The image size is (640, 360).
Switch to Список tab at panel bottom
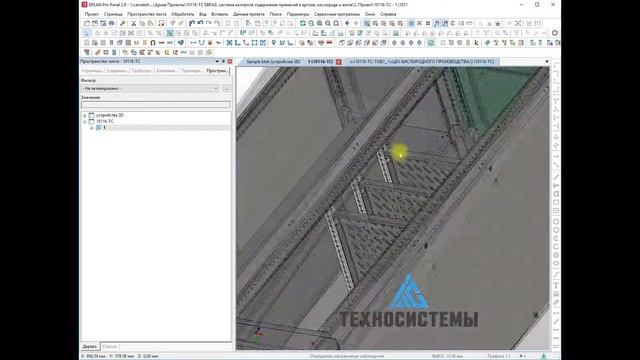[x=109, y=347]
